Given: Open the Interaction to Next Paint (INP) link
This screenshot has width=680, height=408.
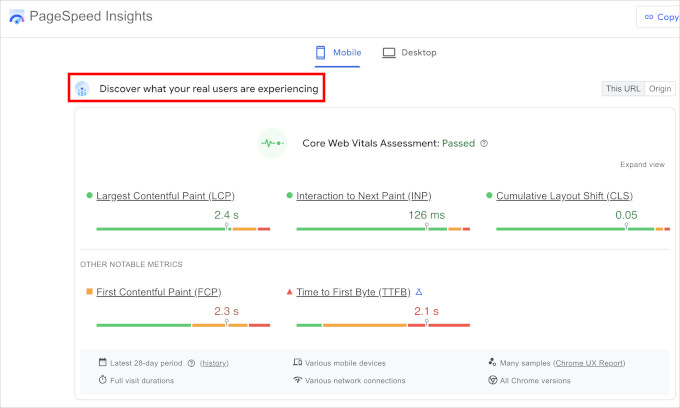Looking at the screenshot, I should click(x=364, y=196).
